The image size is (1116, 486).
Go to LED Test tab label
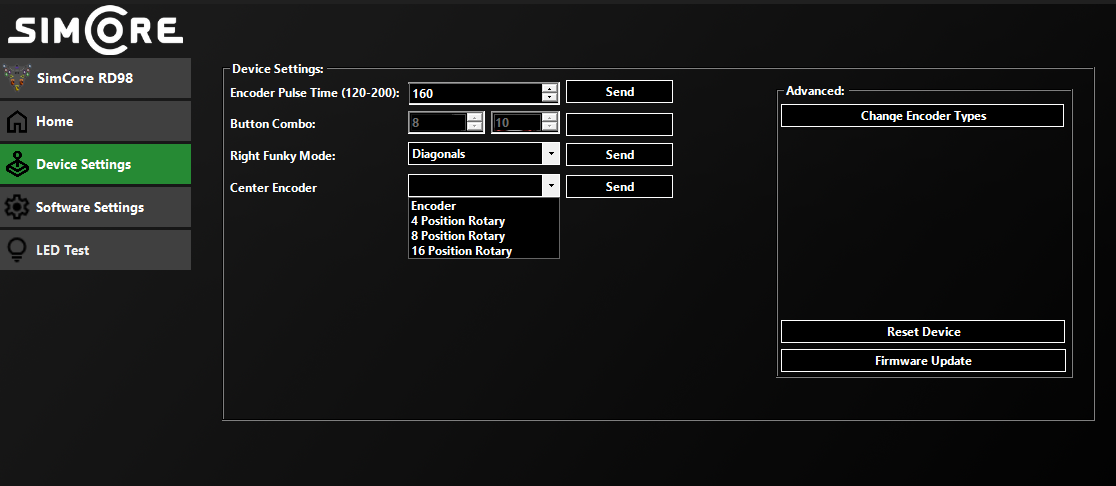coord(63,250)
